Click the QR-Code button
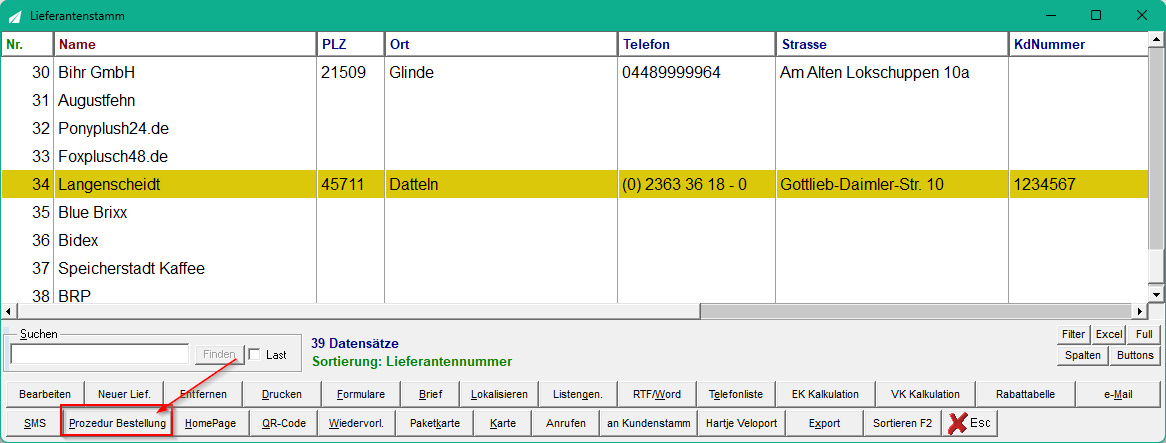The height and width of the screenshot is (443, 1166). (284, 423)
